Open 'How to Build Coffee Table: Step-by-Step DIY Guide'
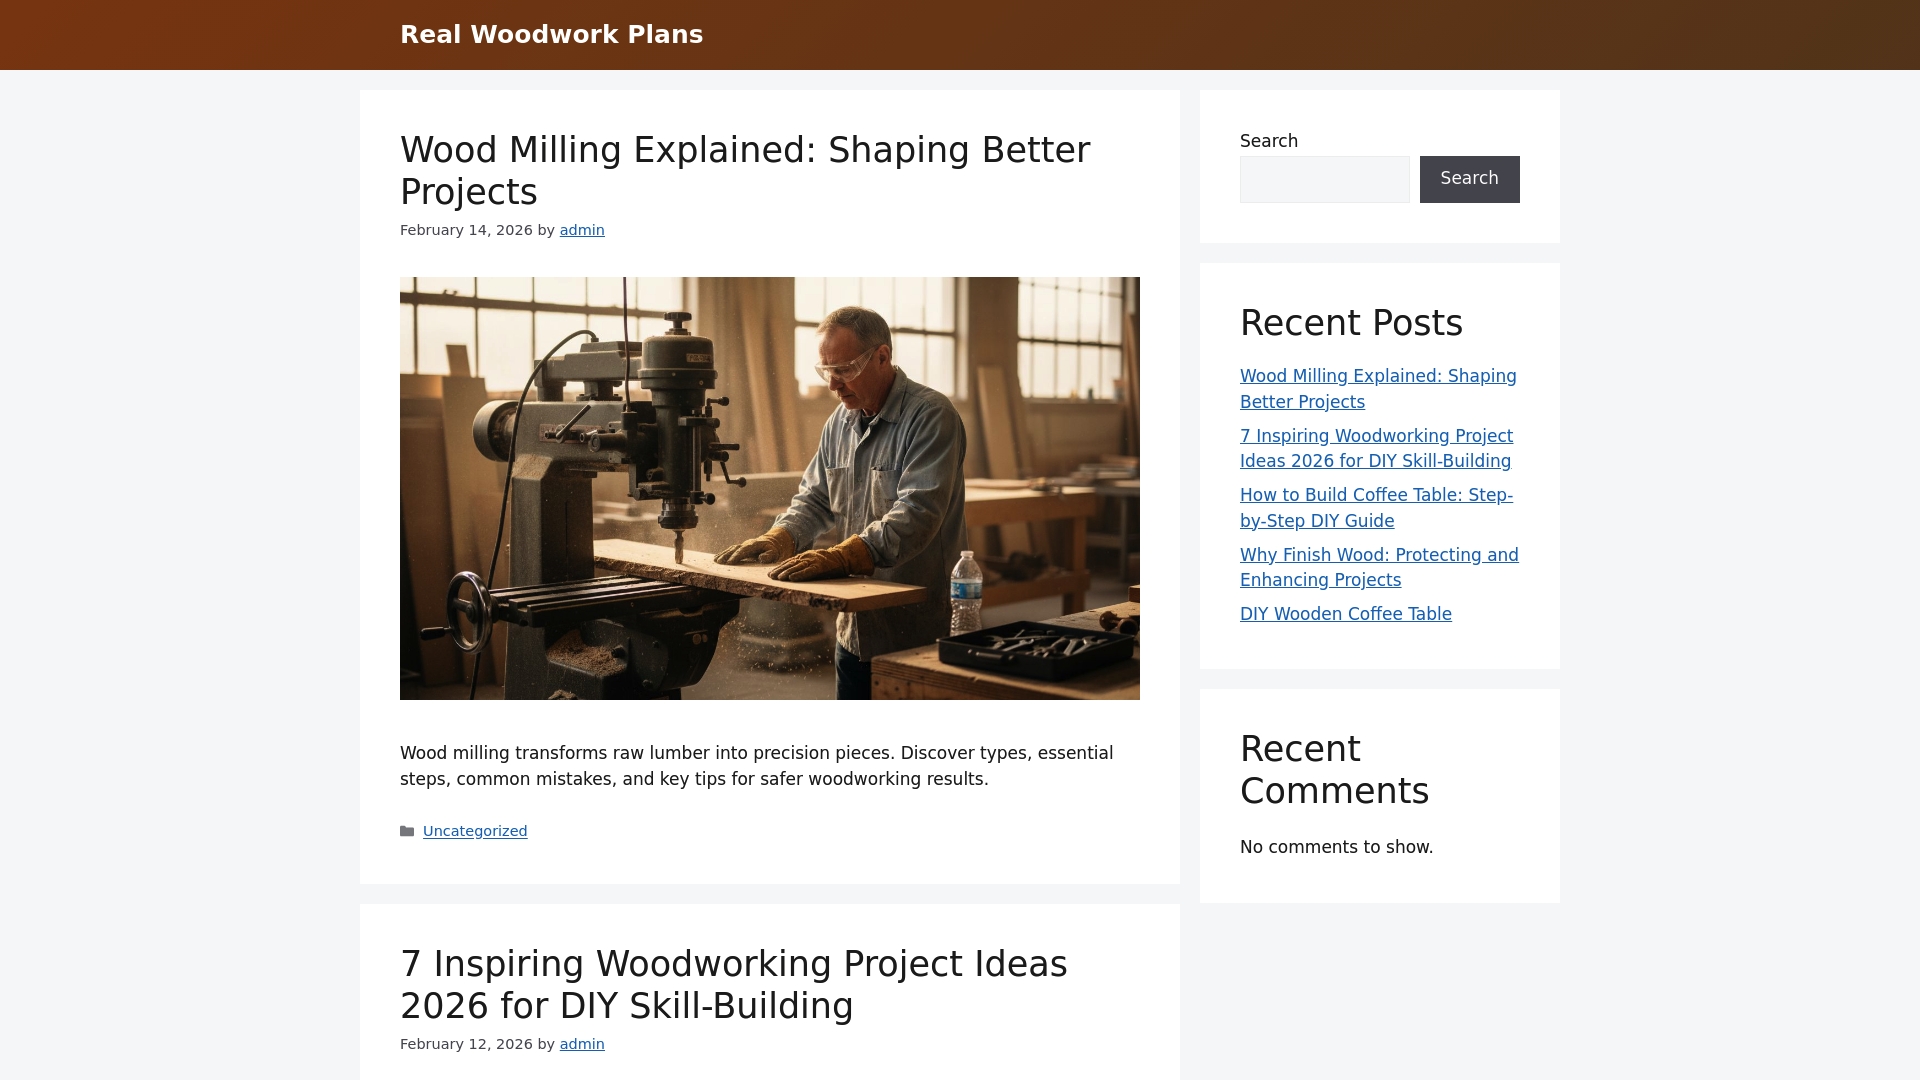Image resolution: width=1920 pixels, height=1080 pixels. [x=1376, y=507]
